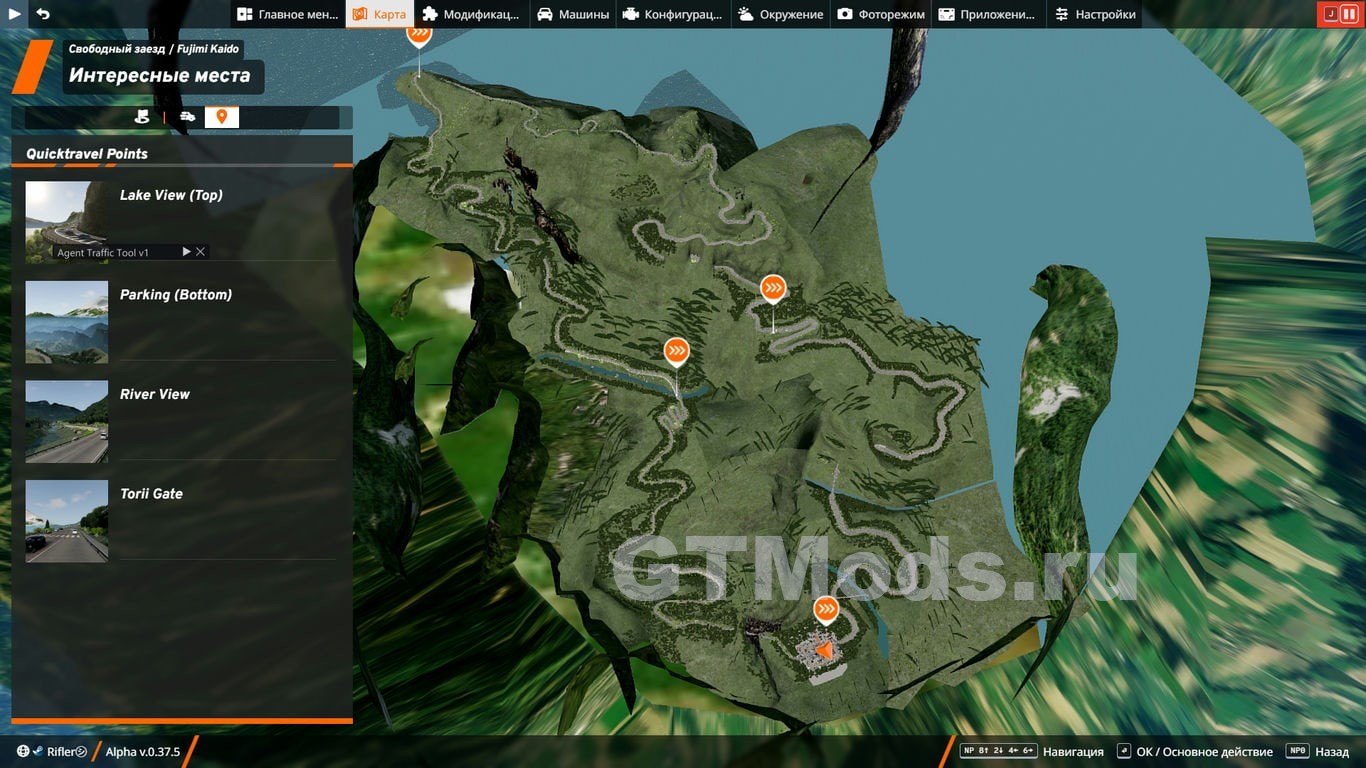Select the location pin filter icon
The image size is (1366, 768).
[222, 117]
